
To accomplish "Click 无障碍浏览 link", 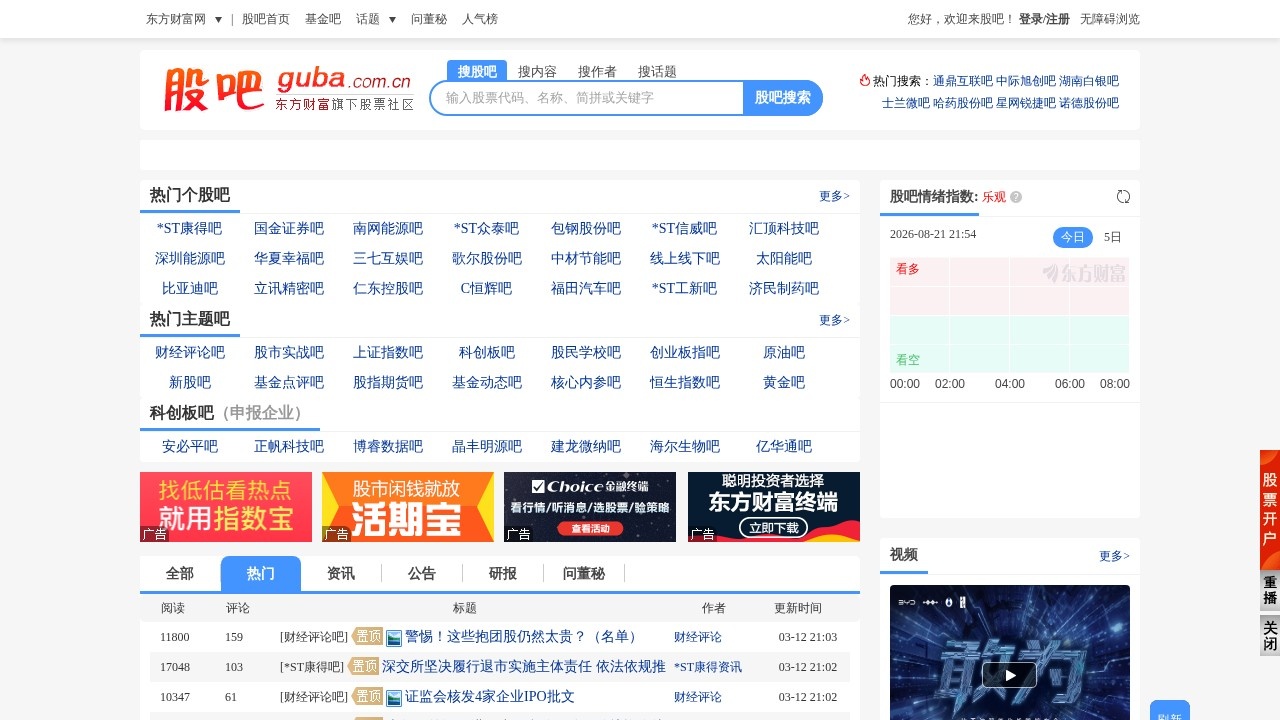I will [1110, 19].
